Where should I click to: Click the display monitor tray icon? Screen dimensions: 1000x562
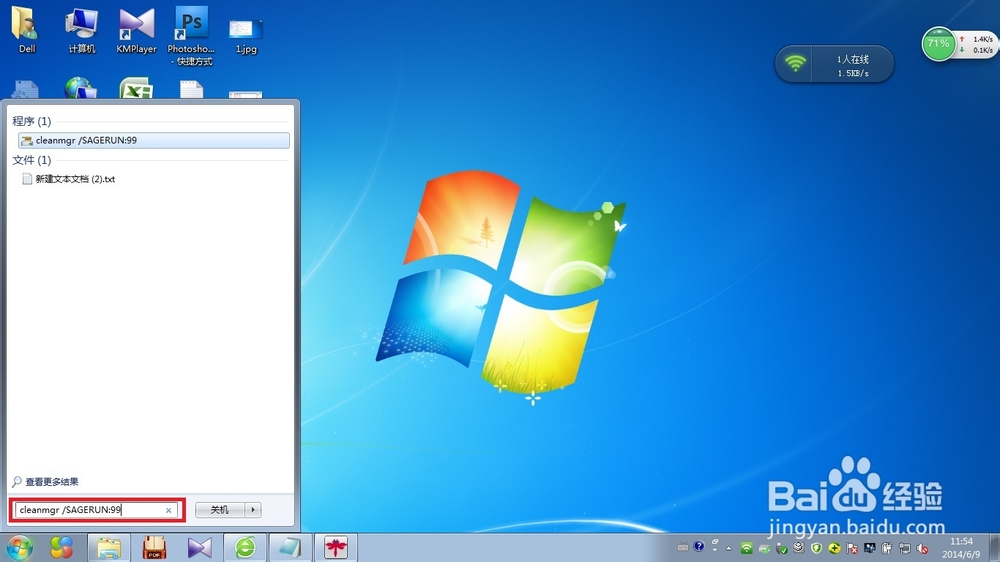(869, 548)
